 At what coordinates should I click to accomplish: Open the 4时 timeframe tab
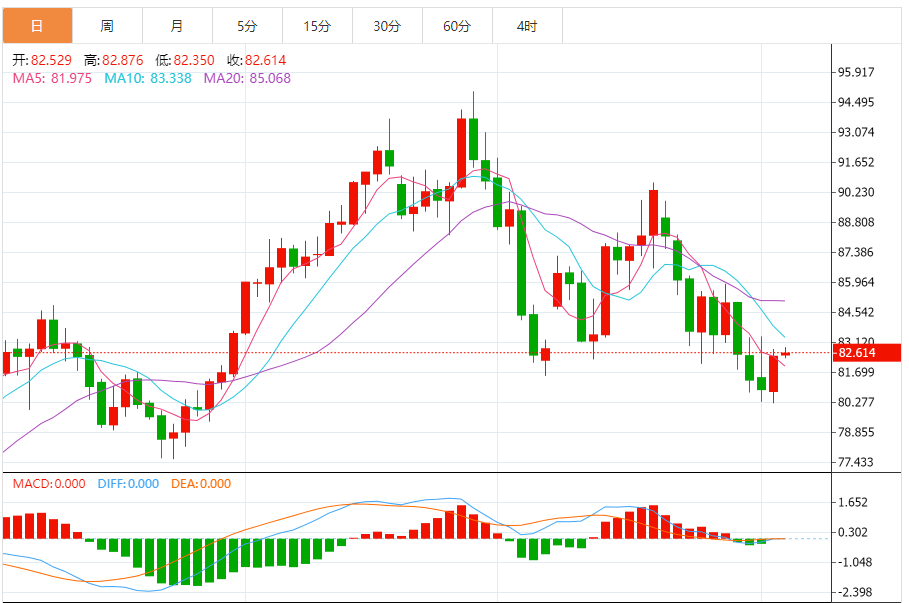click(528, 26)
